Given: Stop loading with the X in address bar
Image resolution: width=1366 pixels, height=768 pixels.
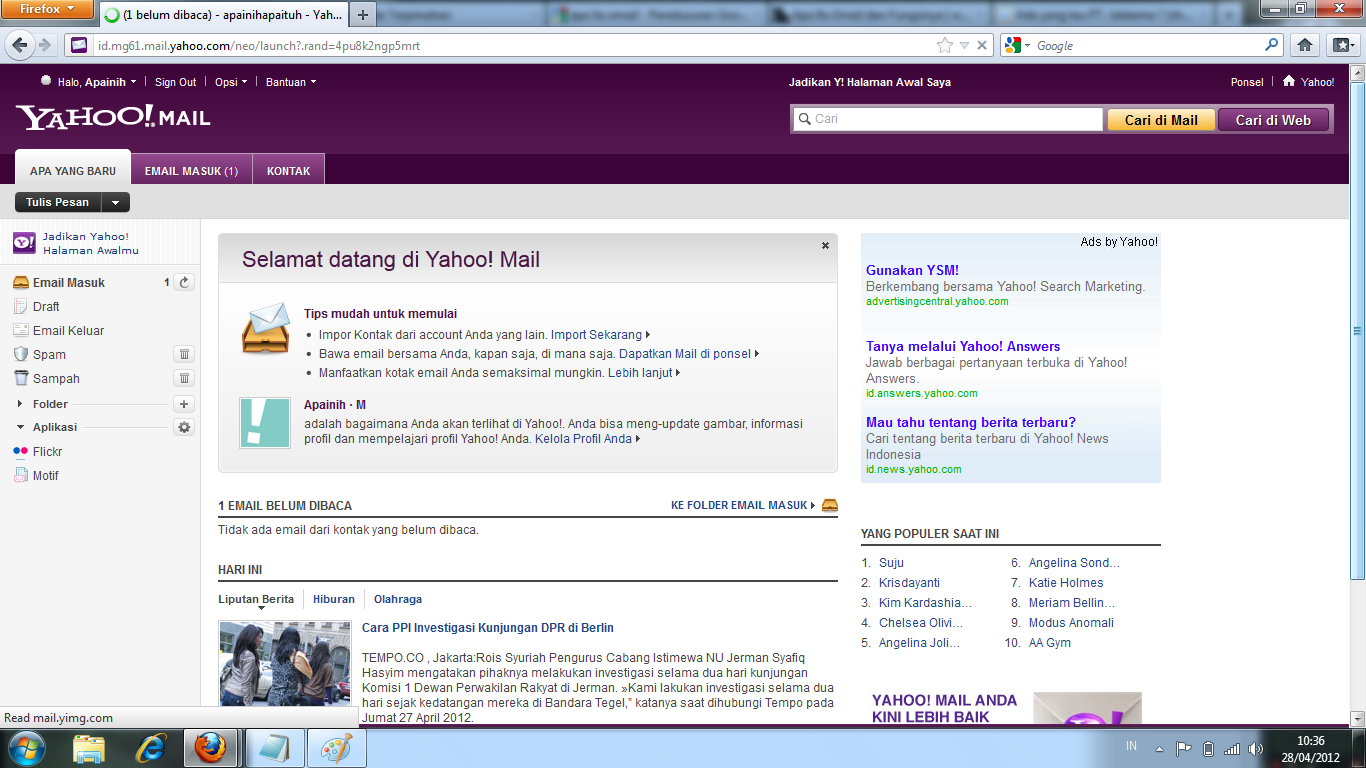Looking at the screenshot, I should pos(982,45).
